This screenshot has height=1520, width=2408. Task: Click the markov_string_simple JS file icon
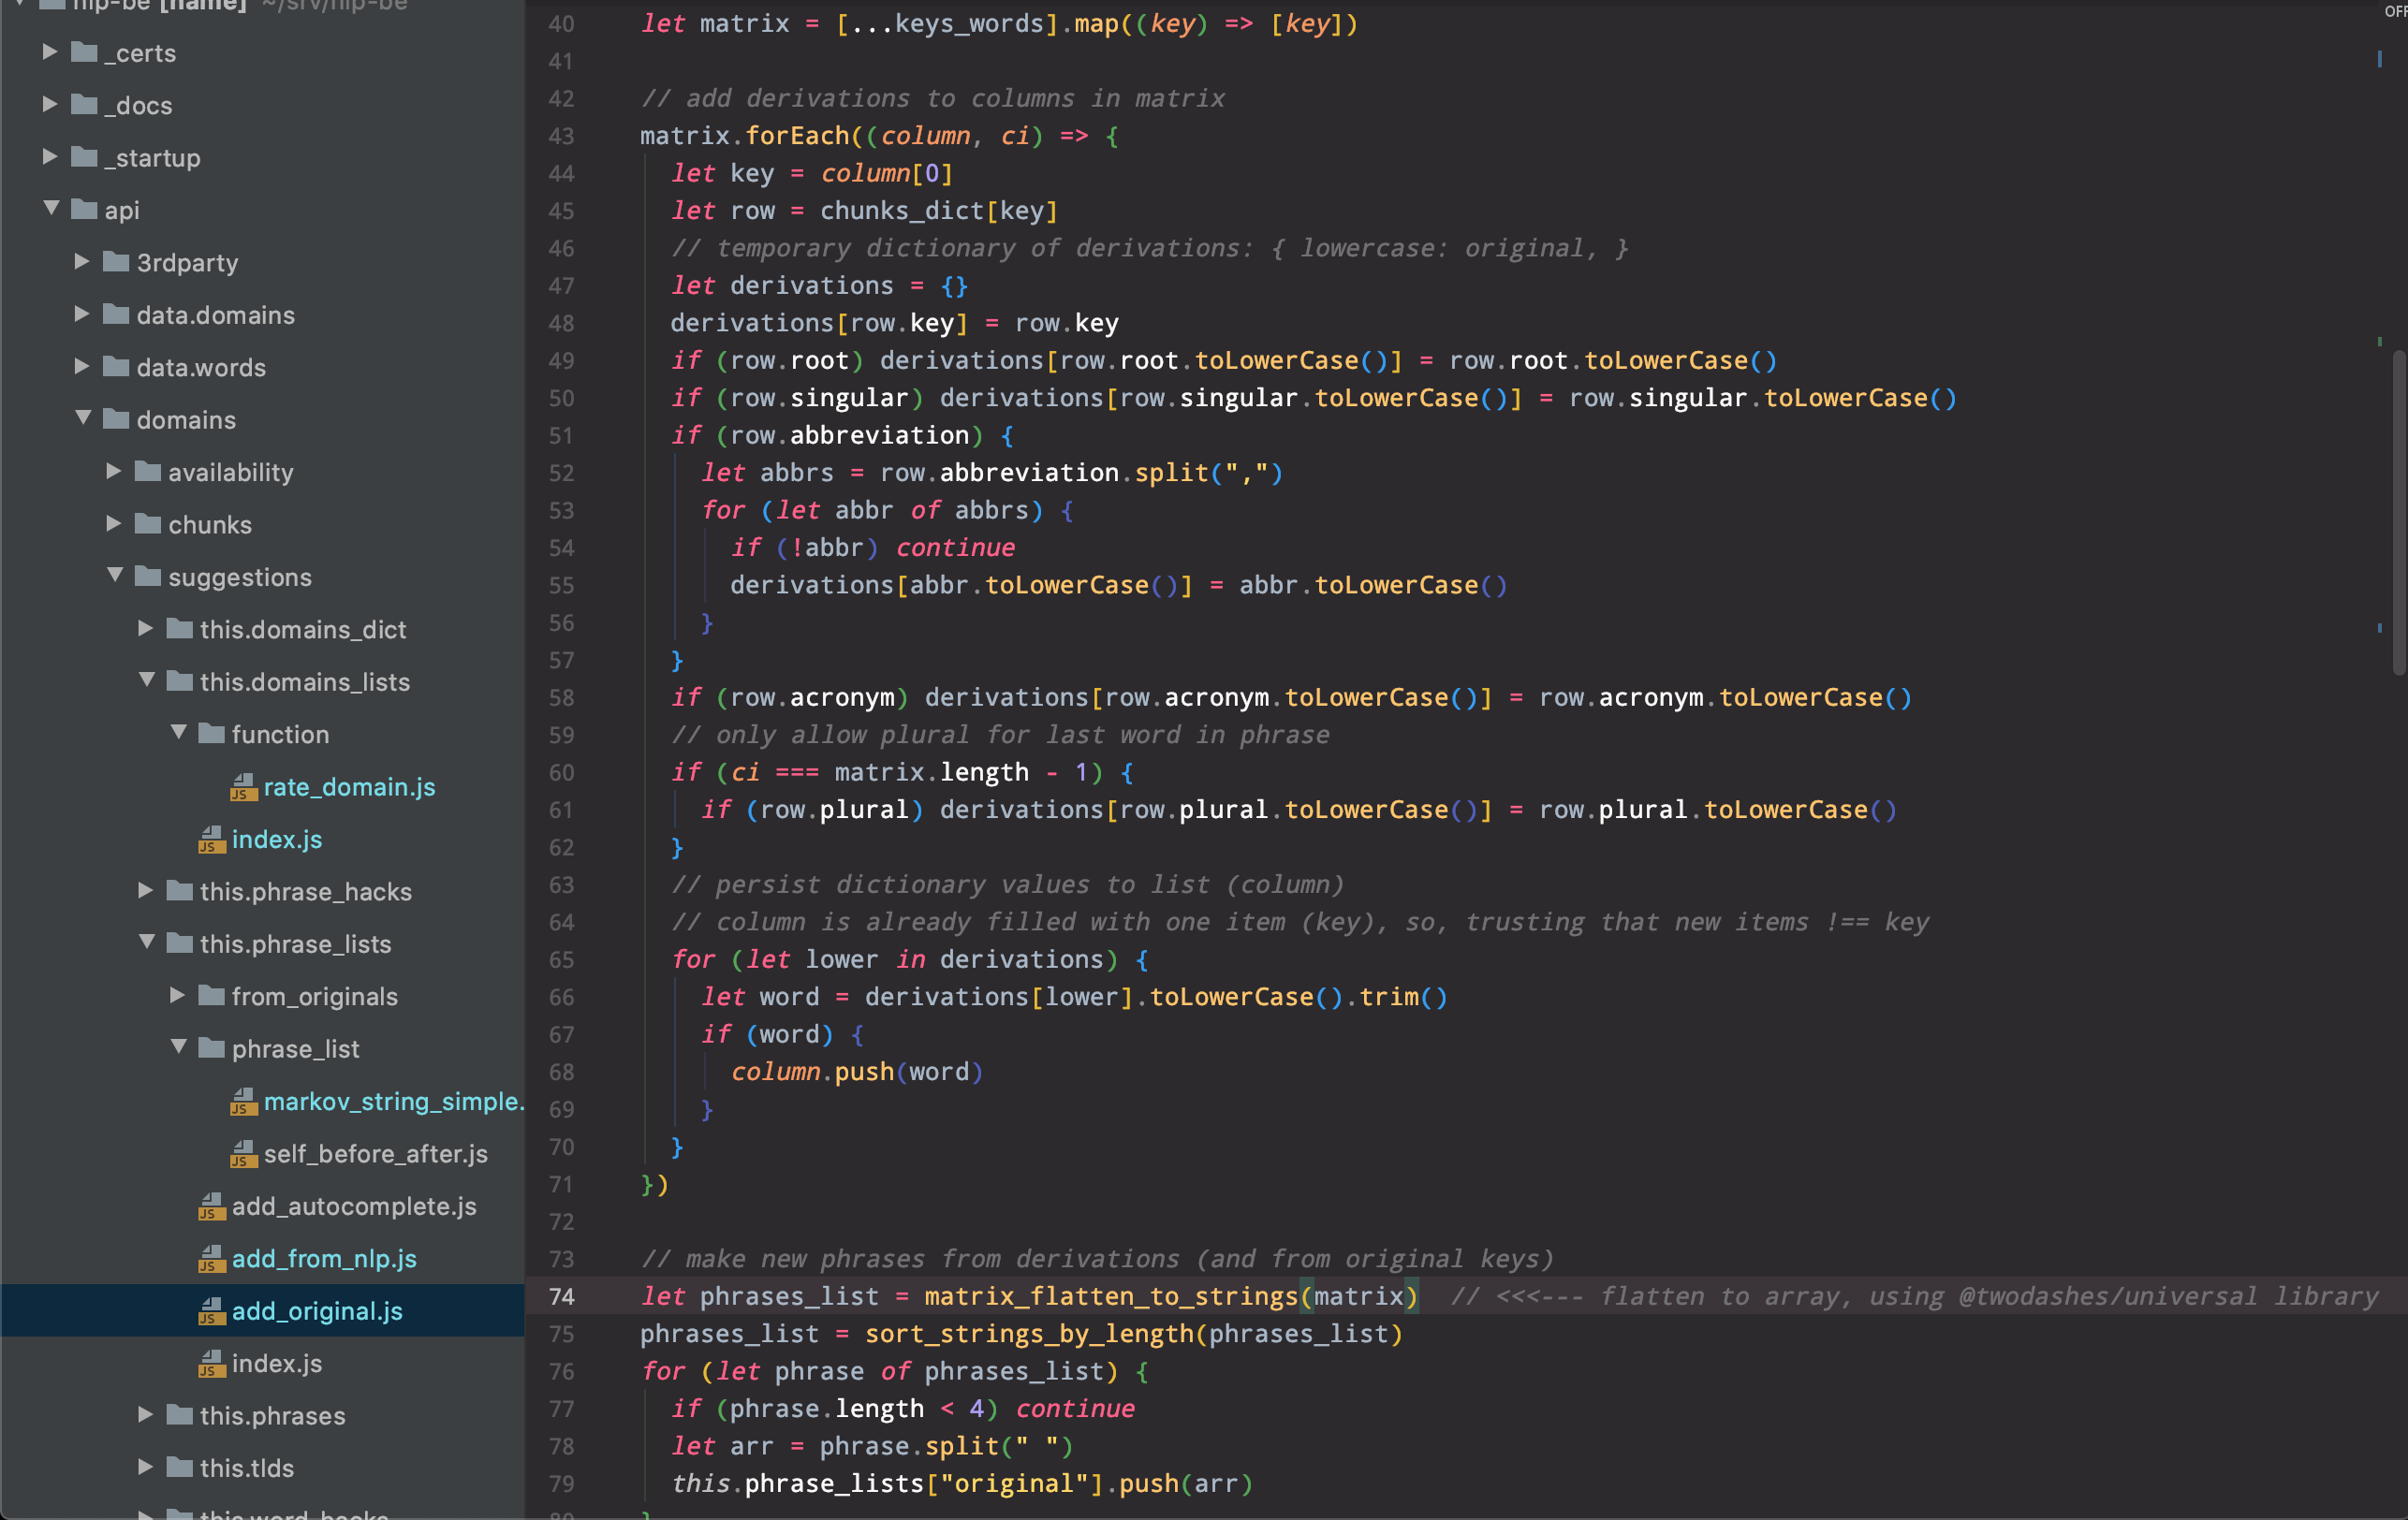(x=243, y=1102)
